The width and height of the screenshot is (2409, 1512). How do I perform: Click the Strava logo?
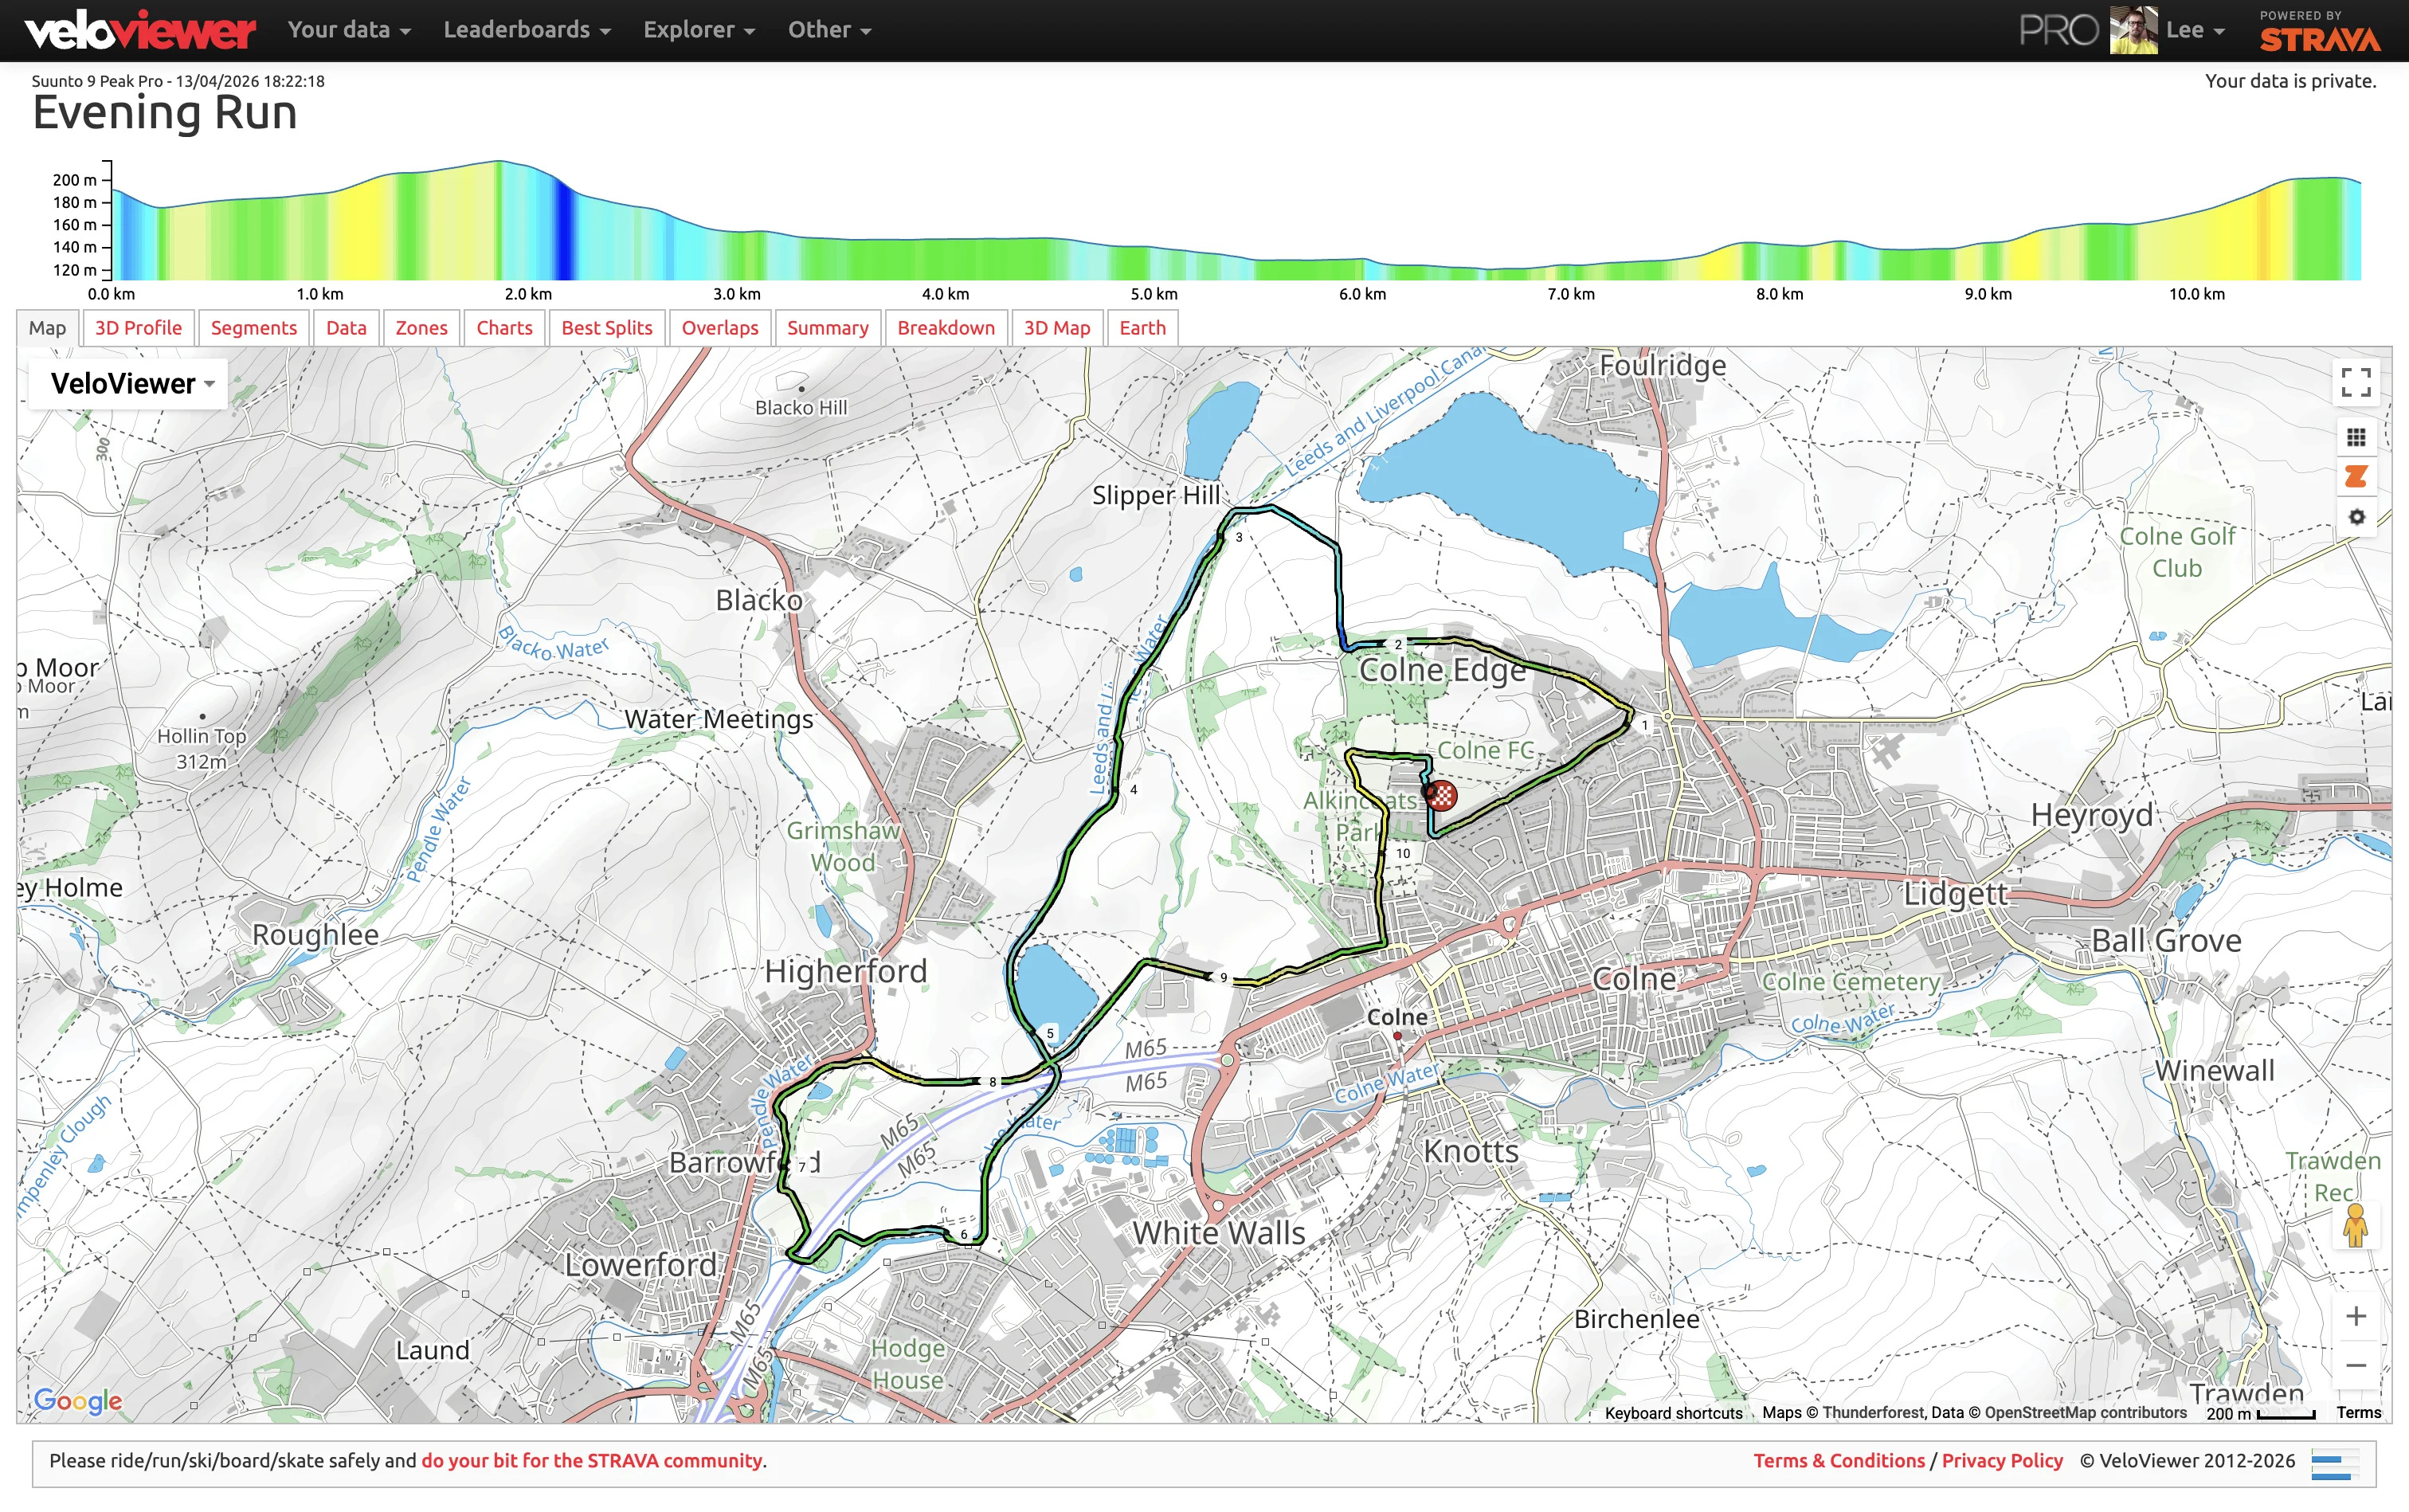[x=2320, y=38]
